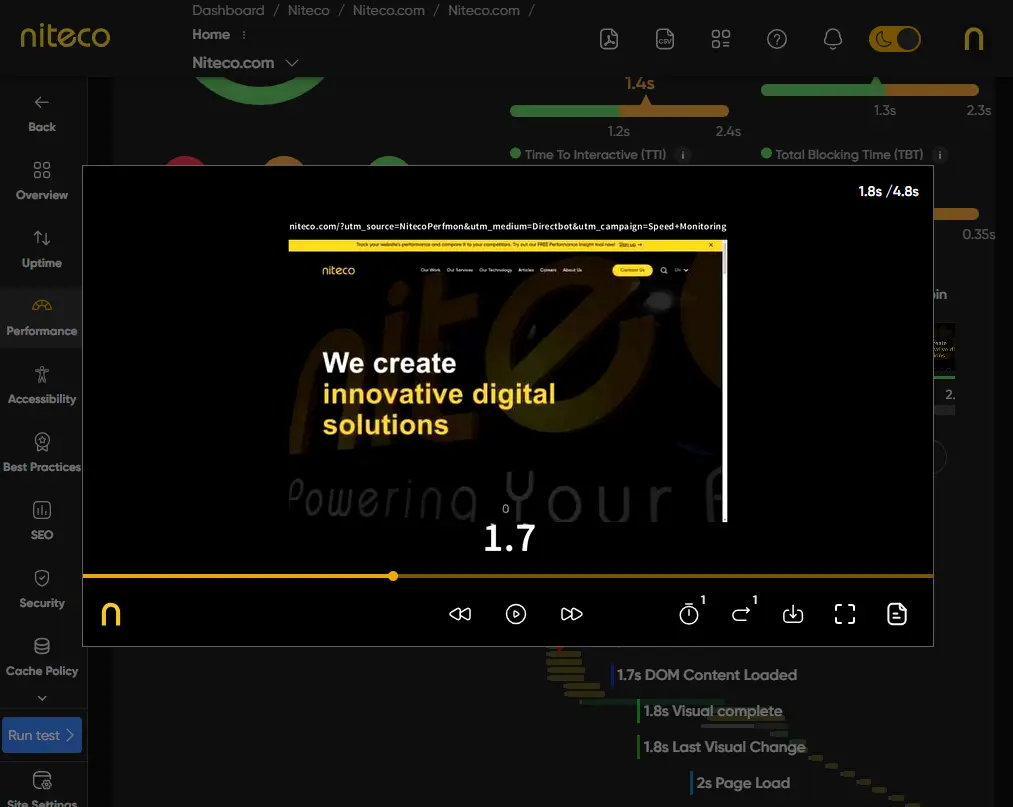Export report as CSV icon

pyautogui.click(x=664, y=39)
